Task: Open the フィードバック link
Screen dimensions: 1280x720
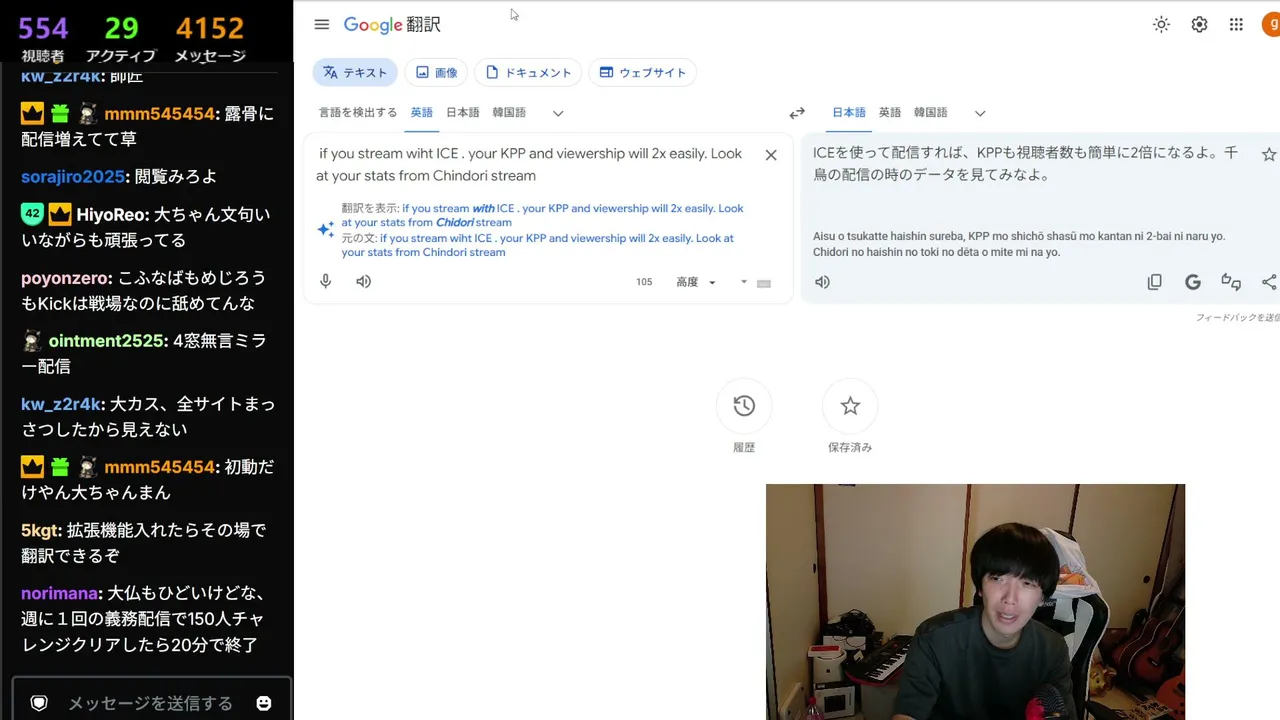Action: pyautogui.click(x=1238, y=318)
